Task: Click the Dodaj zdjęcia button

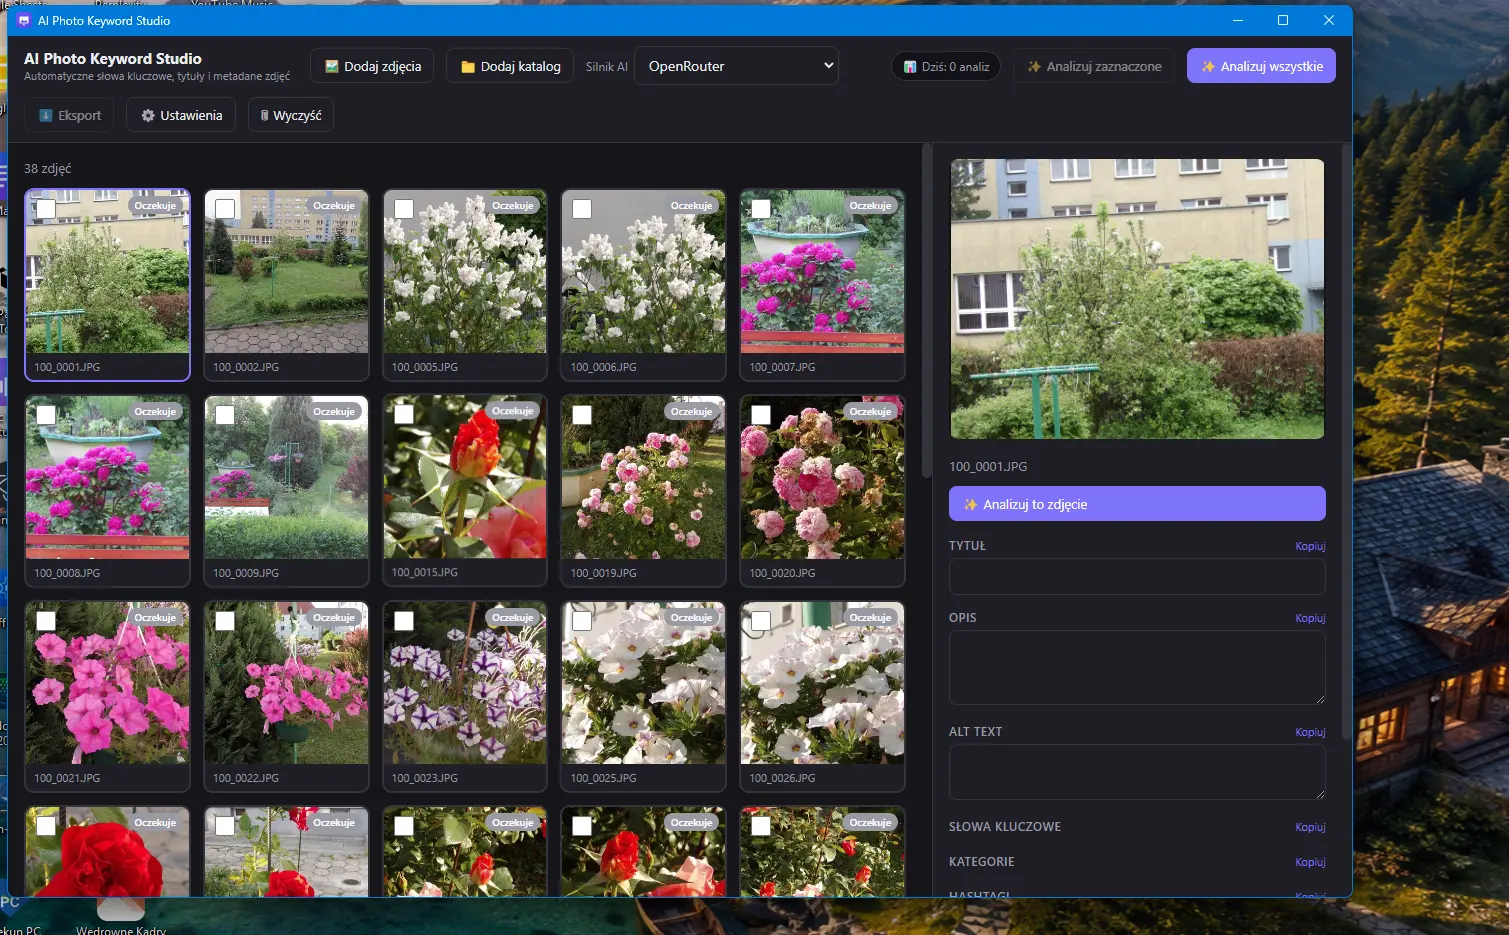Action: (372, 67)
